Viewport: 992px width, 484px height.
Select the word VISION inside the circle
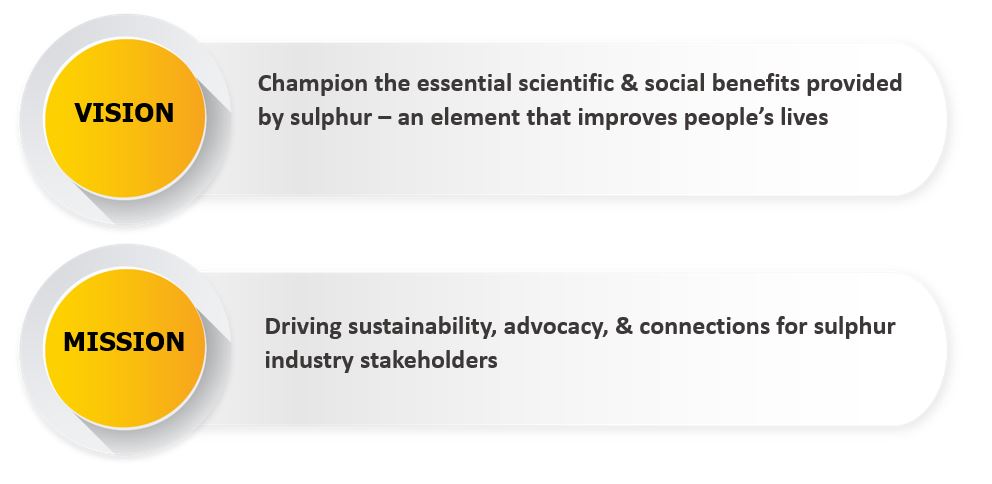click(124, 113)
